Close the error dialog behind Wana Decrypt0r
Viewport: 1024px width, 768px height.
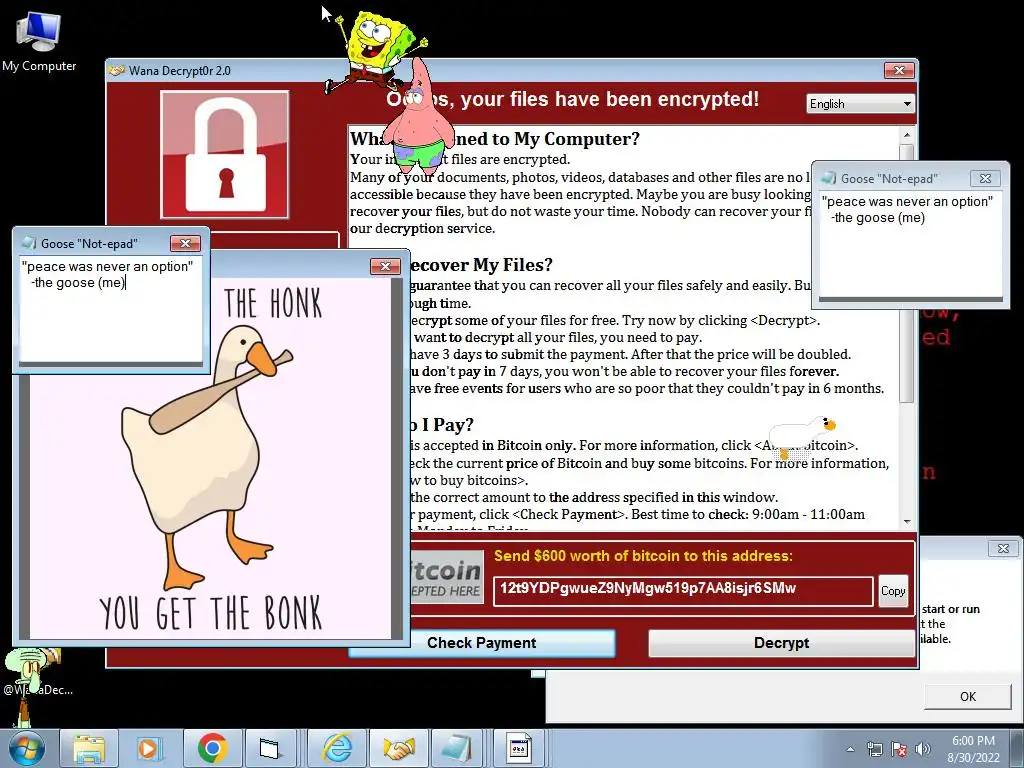pyautogui.click(x=1003, y=548)
